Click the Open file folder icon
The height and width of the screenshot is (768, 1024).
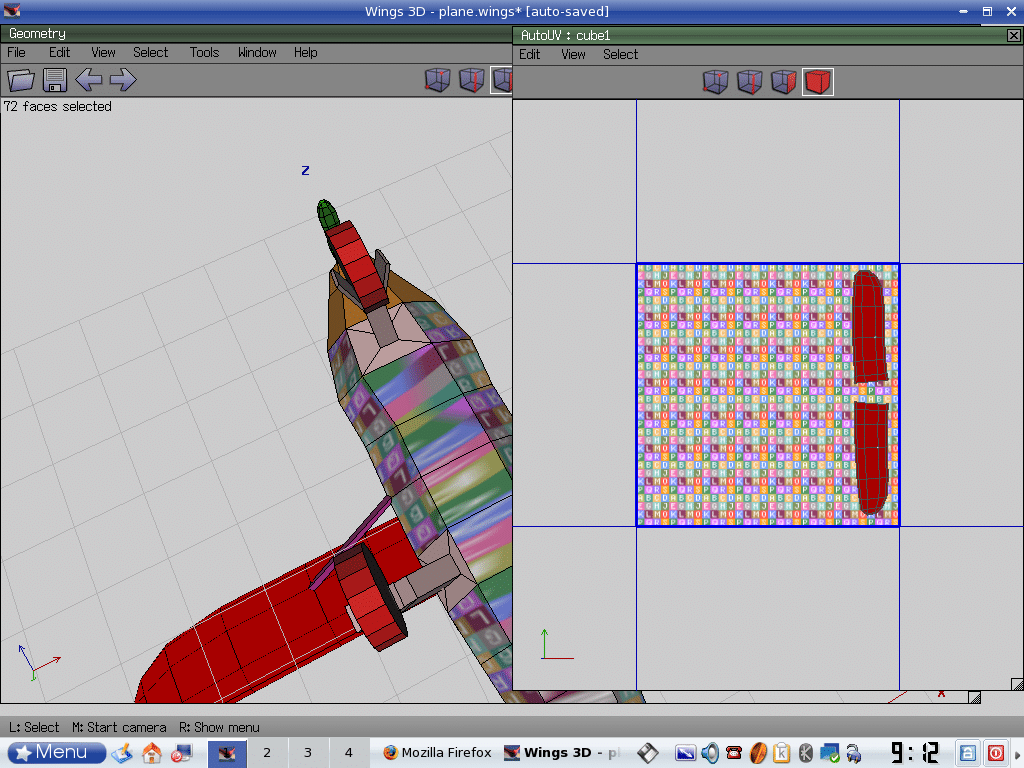(x=21, y=80)
